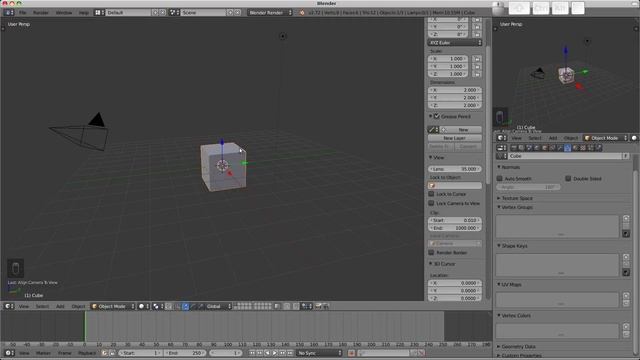Click the Angle slider under Normals
Viewport: 640px width, 360px height.
[529, 187]
